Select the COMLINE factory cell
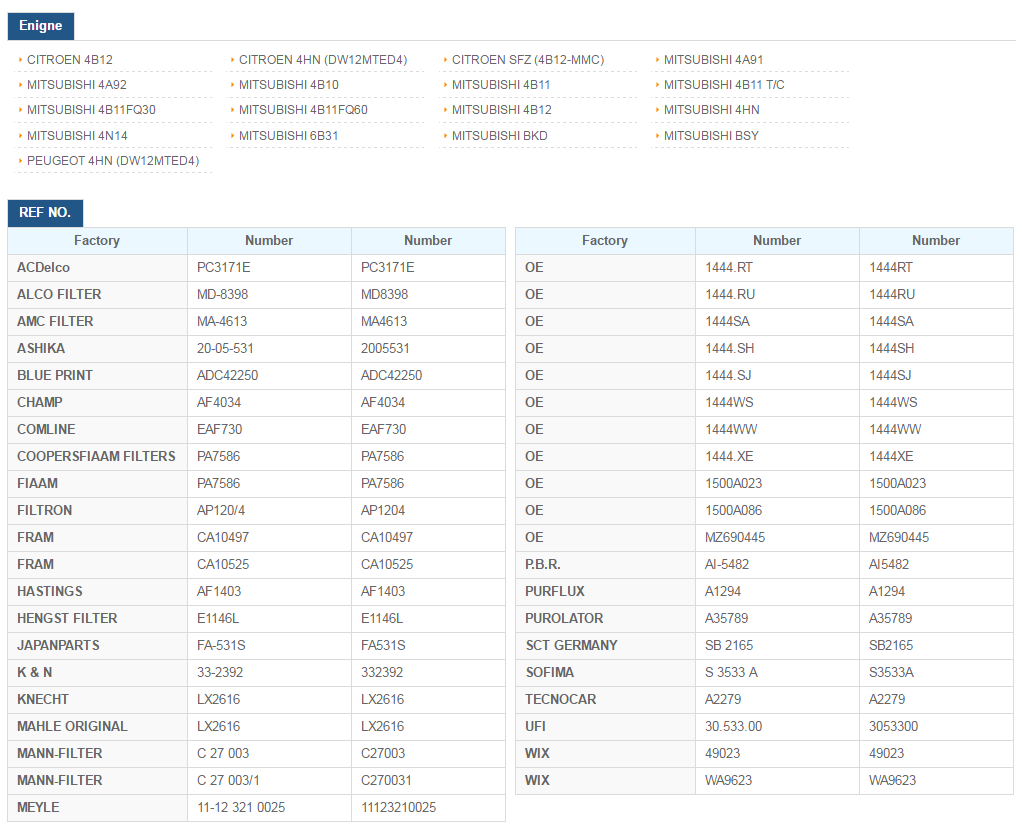This screenshot has height=831, width=1022. point(97,430)
